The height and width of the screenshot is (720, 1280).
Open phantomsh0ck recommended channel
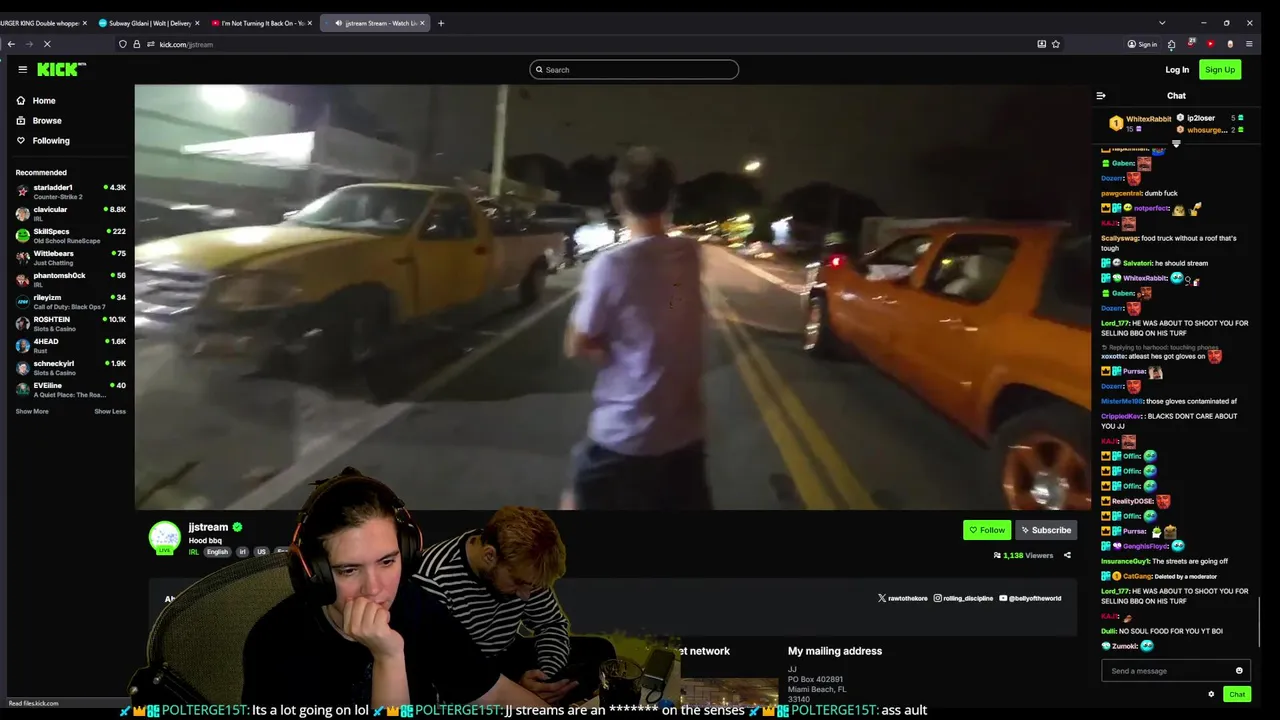tap(70, 279)
